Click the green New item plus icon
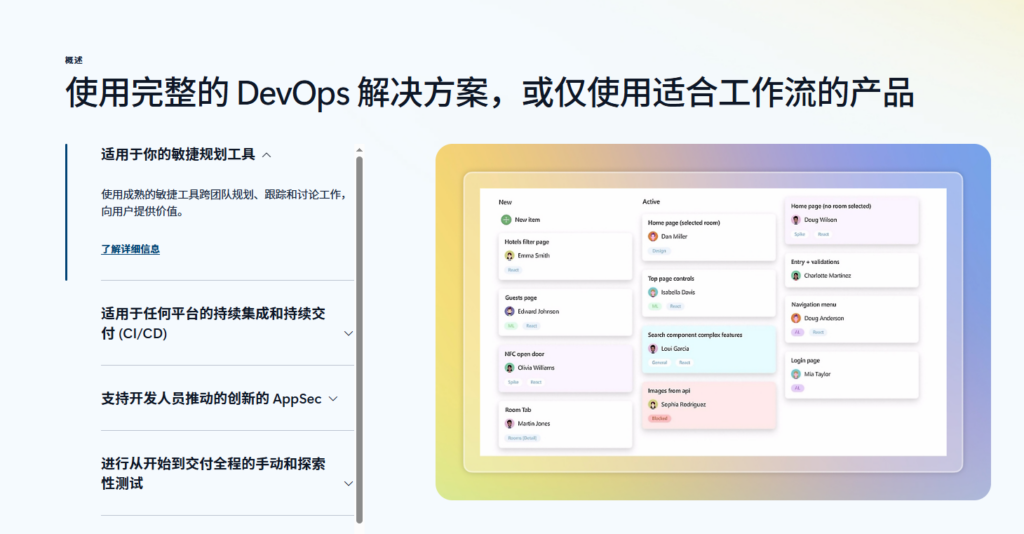Viewport: 1024px width, 534px height. (x=506, y=220)
